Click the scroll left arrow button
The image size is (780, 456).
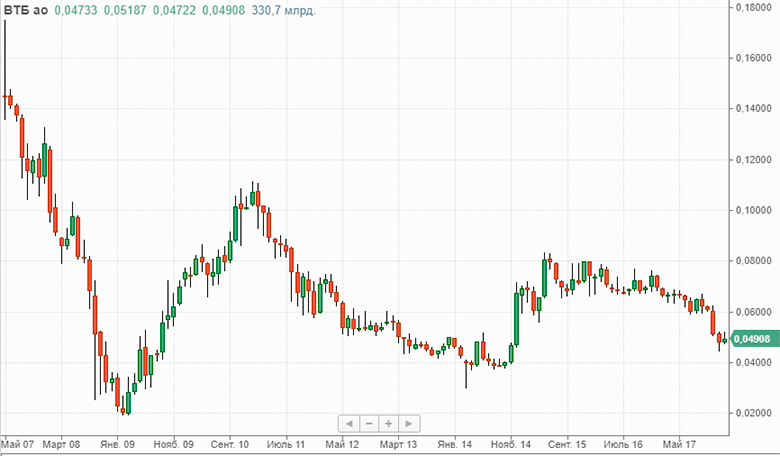pyautogui.click(x=349, y=424)
